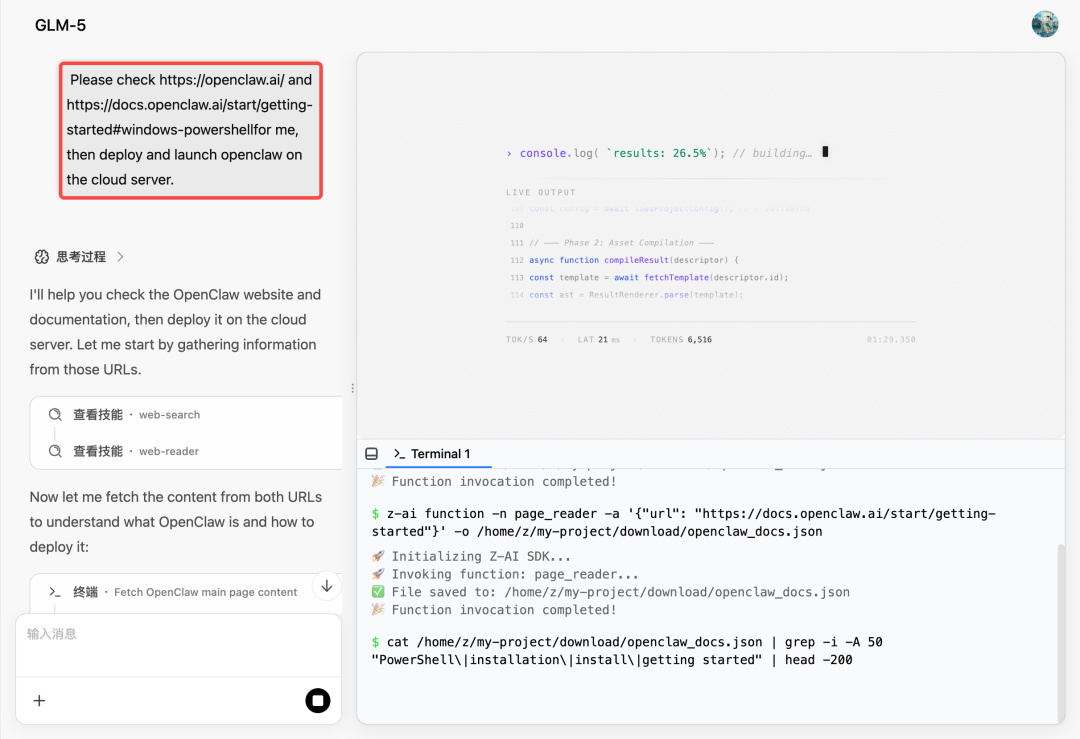Viewport: 1080px width, 739px height.
Task: Click the scroll-to-bottom arrow button
Action: click(326, 586)
